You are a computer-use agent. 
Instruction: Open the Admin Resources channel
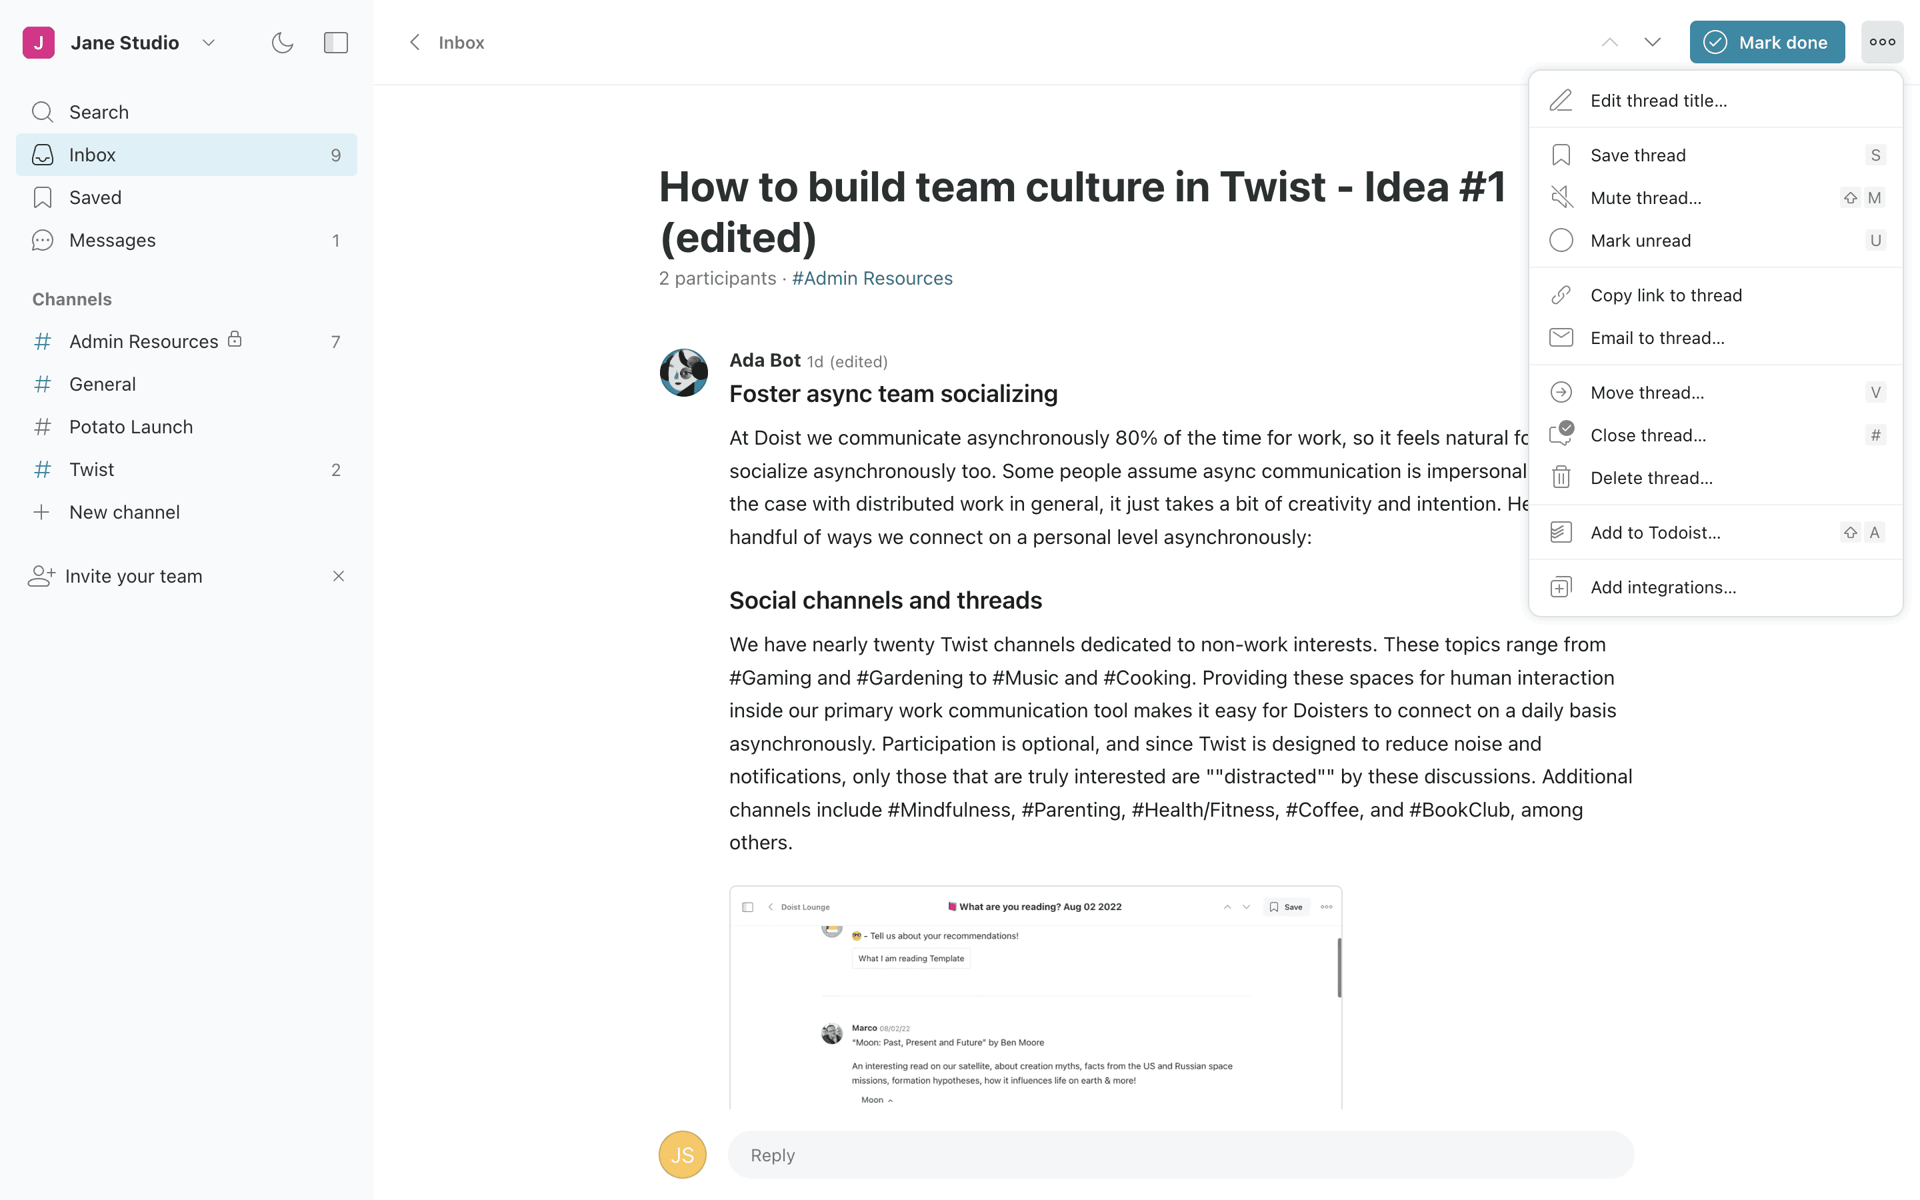(x=186, y=341)
